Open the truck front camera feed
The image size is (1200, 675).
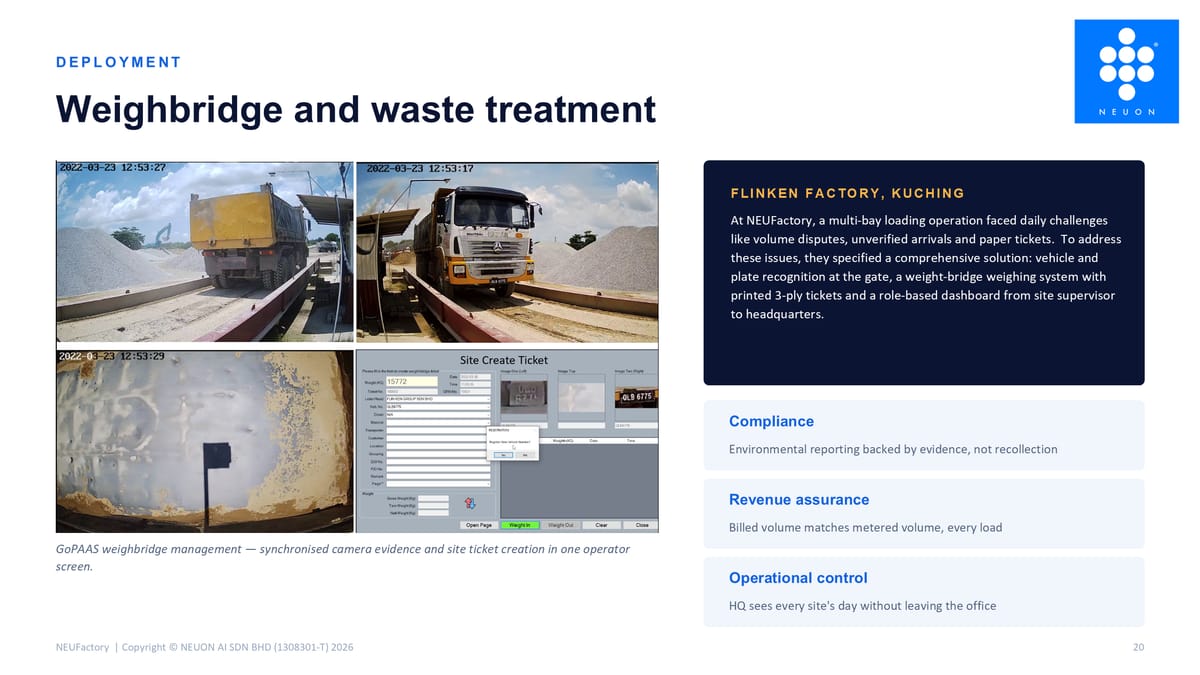coord(507,250)
